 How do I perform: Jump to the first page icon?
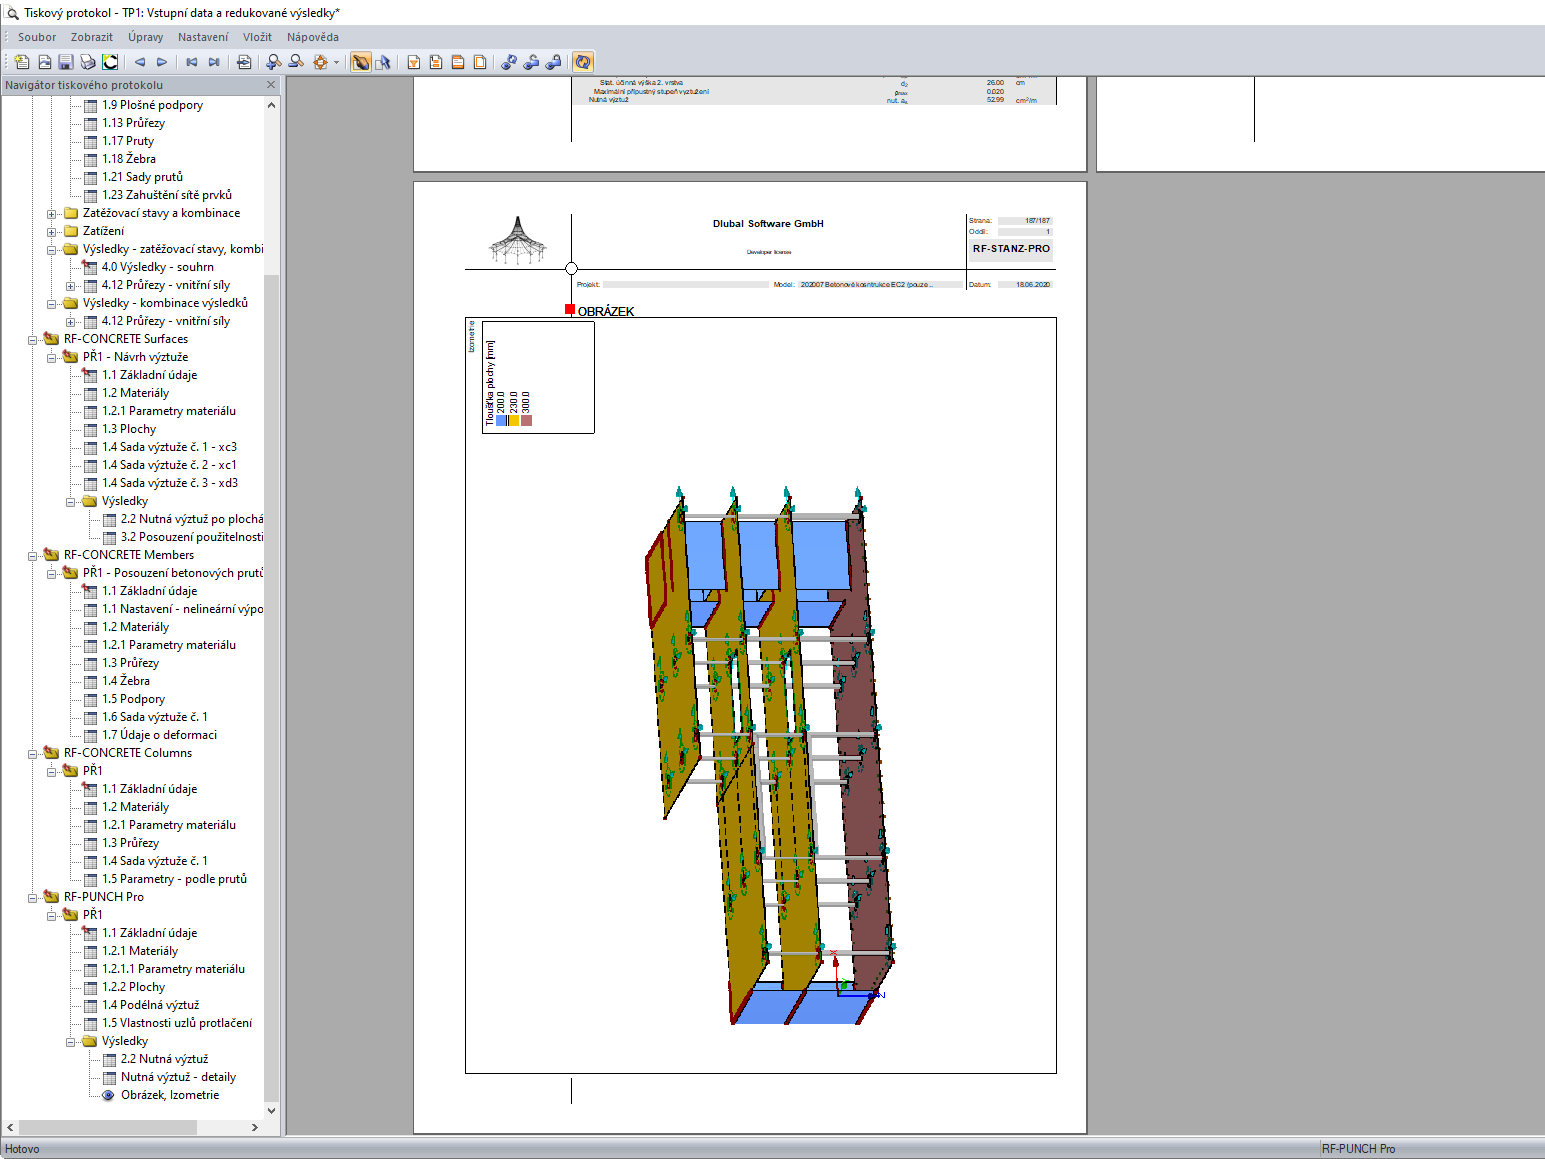192,62
